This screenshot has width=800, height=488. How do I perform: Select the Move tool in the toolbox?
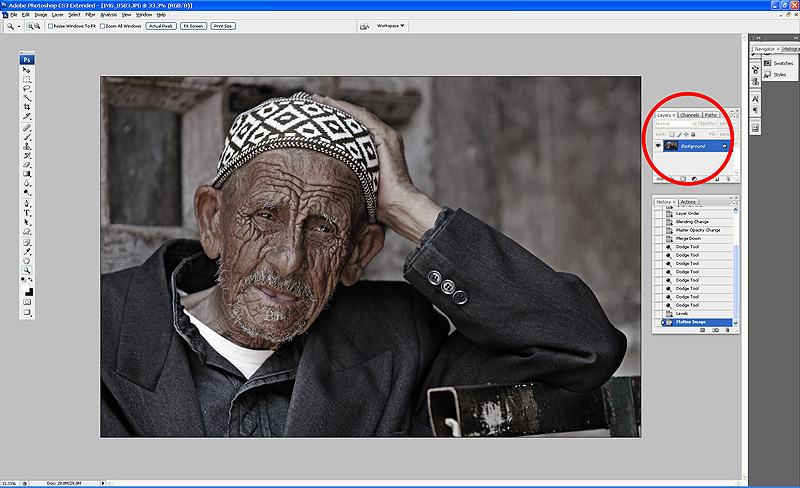click(x=27, y=71)
